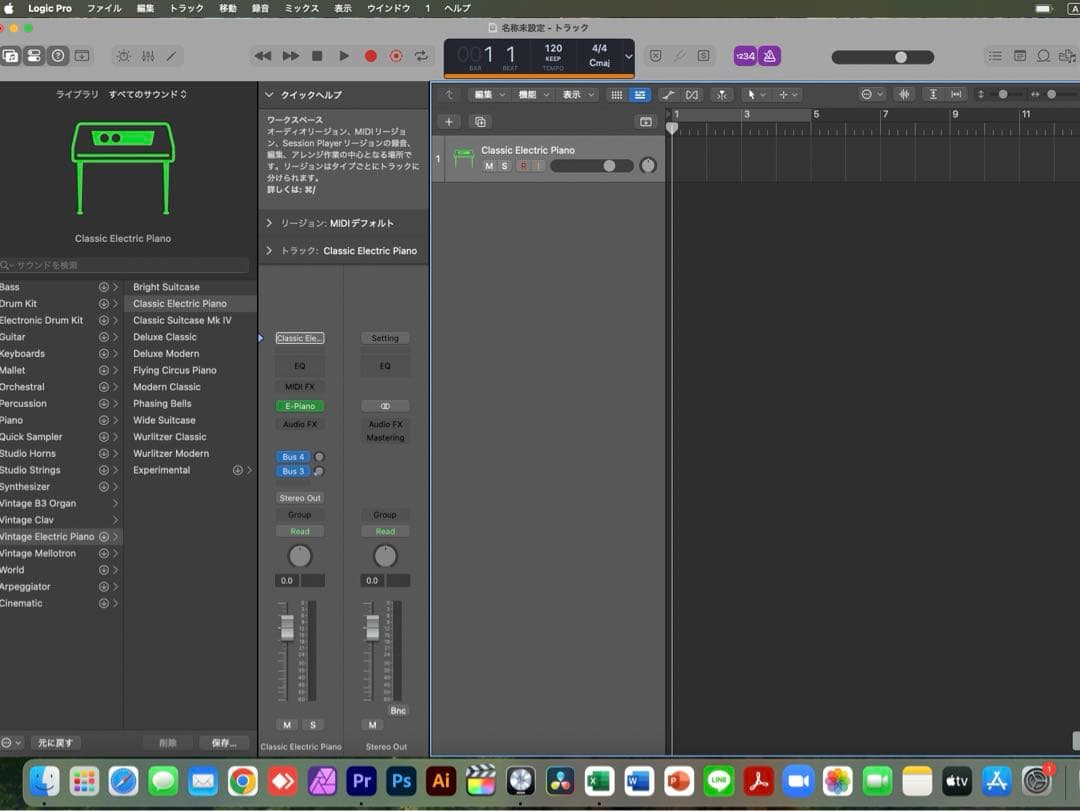1080x811 pixels.
Task: Click the Record button in transport
Action: pyautogui.click(x=370, y=56)
